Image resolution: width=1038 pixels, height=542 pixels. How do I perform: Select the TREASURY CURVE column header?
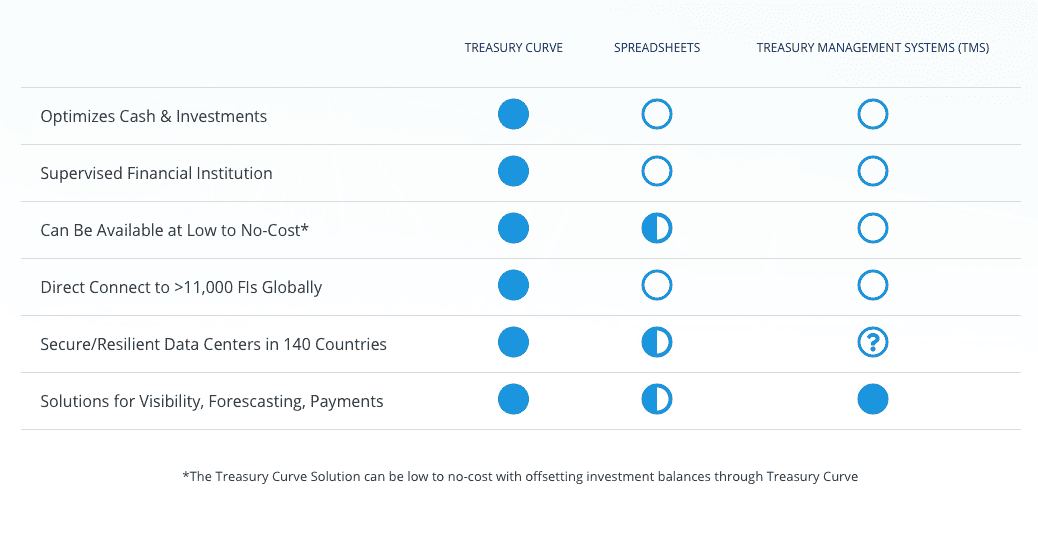pyautogui.click(x=513, y=48)
